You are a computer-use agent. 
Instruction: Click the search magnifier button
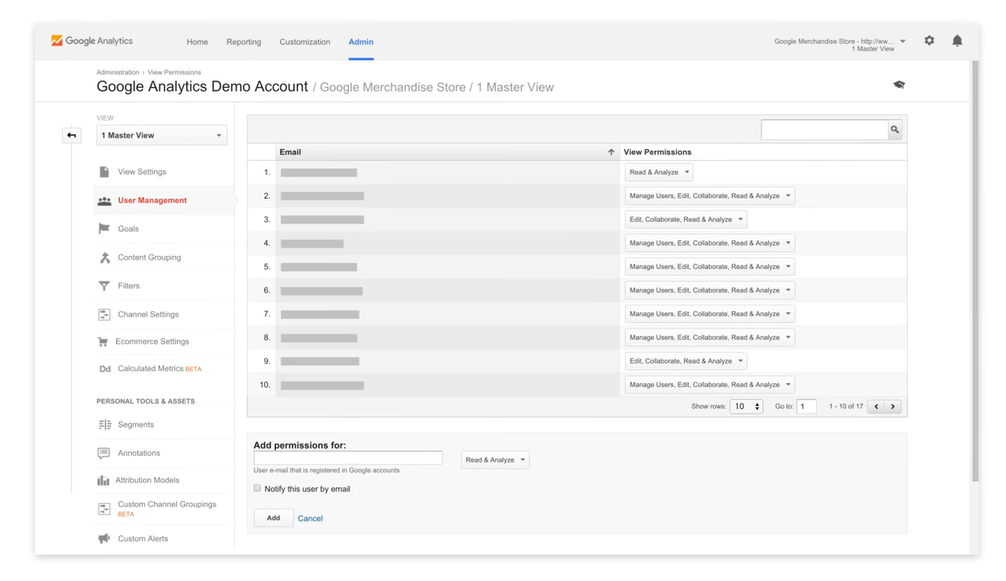894,130
